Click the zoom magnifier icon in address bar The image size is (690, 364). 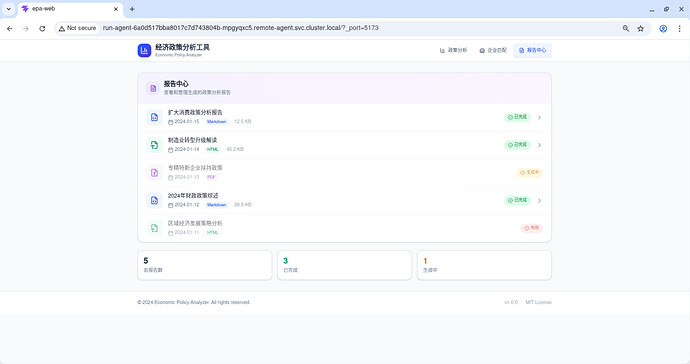point(626,29)
